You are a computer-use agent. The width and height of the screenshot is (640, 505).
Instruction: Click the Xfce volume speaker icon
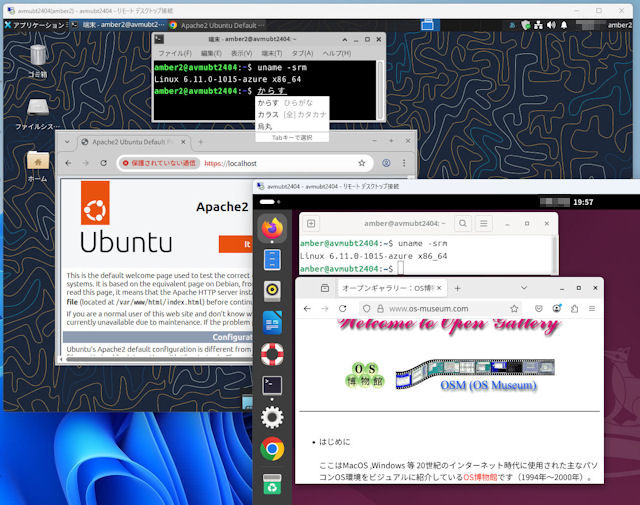(x=551, y=25)
